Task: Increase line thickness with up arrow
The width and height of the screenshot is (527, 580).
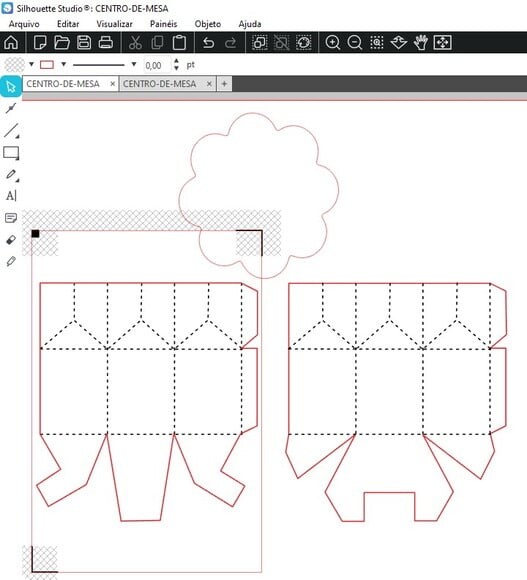Action: [x=176, y=61]
